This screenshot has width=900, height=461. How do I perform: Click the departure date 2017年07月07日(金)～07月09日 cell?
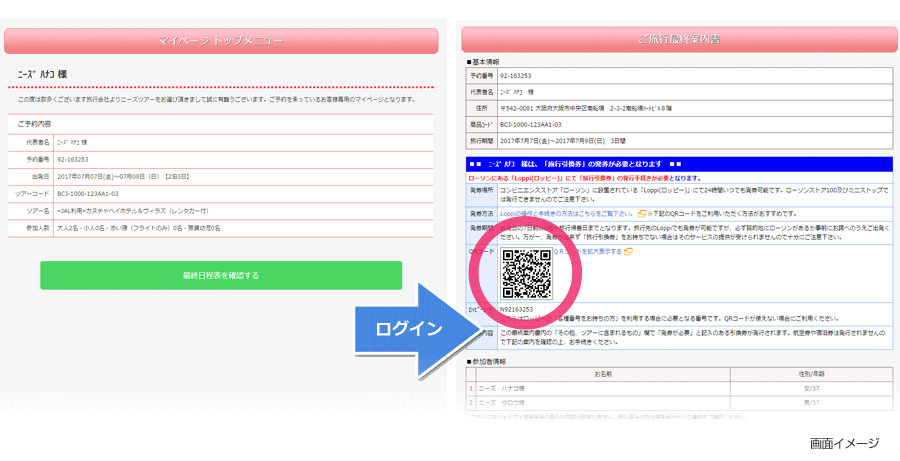245,176
